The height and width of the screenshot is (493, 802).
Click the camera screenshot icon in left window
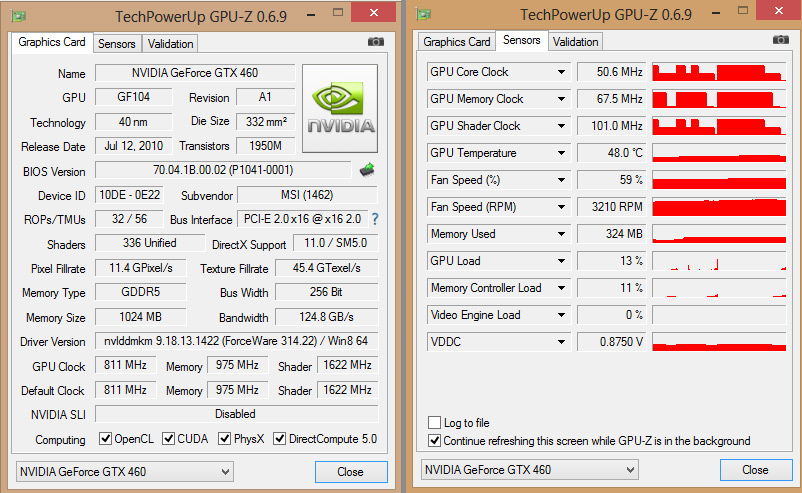[x=375, y=41]
